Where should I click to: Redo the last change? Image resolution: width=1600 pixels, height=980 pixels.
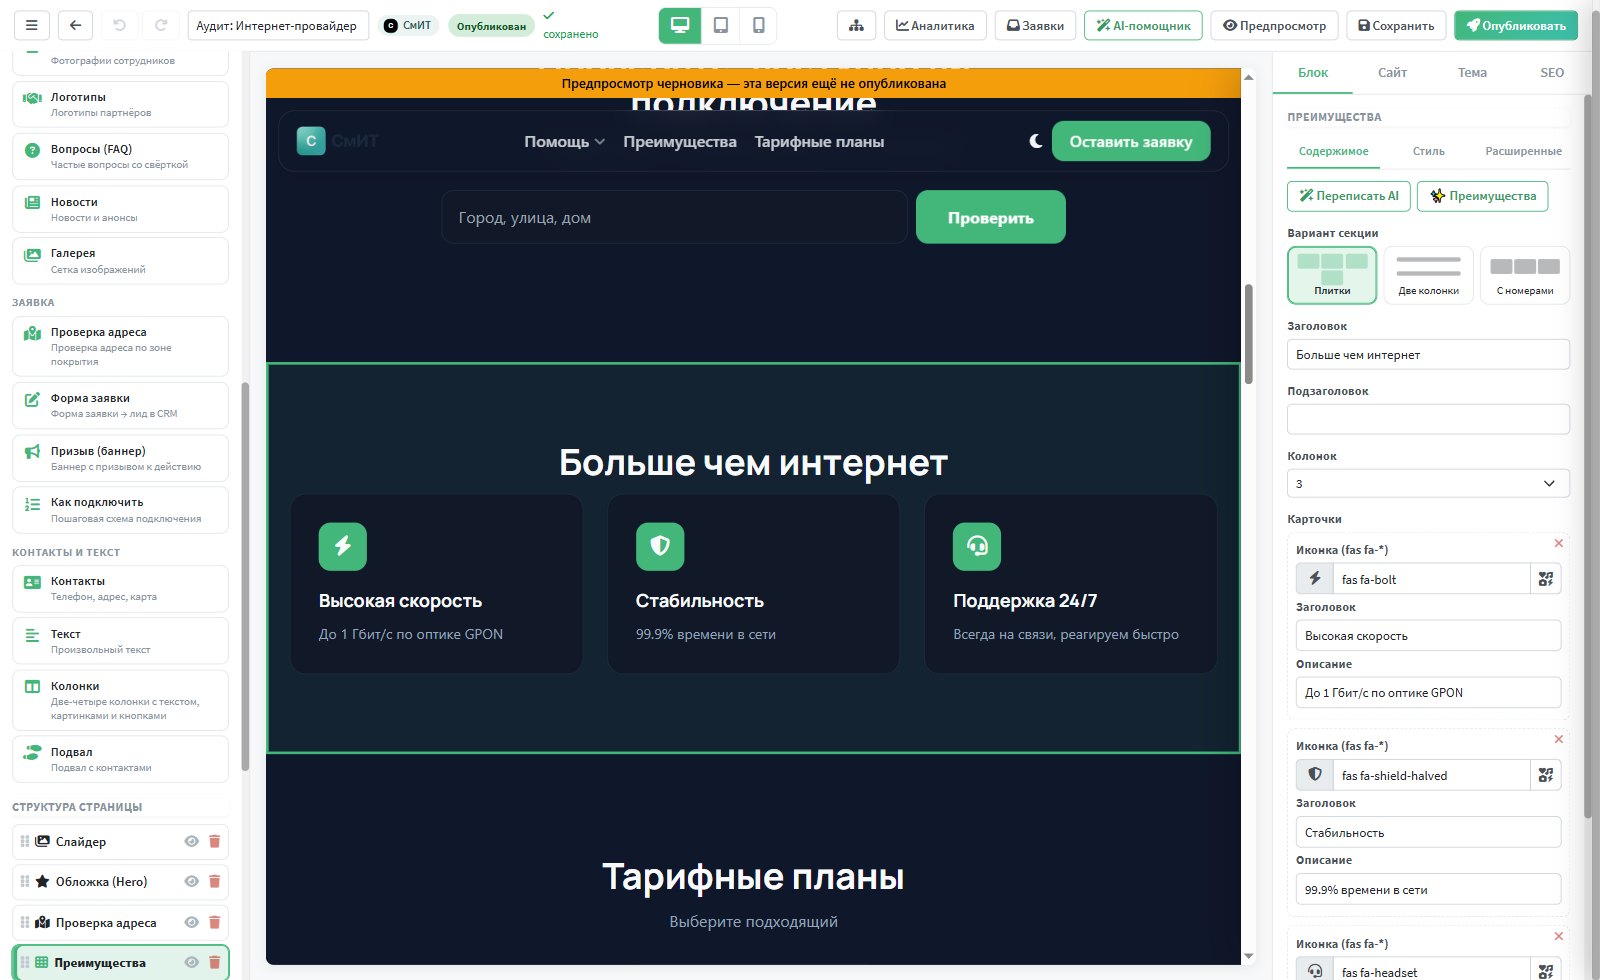pos(161,26)
